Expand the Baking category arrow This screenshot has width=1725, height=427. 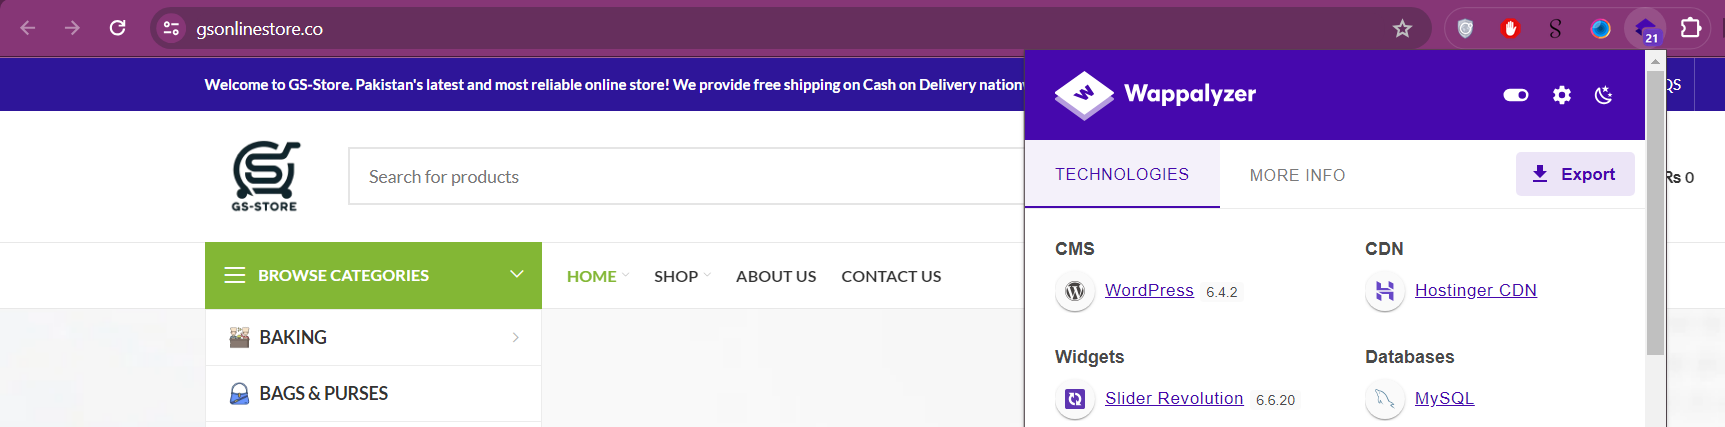click(515, 338)
